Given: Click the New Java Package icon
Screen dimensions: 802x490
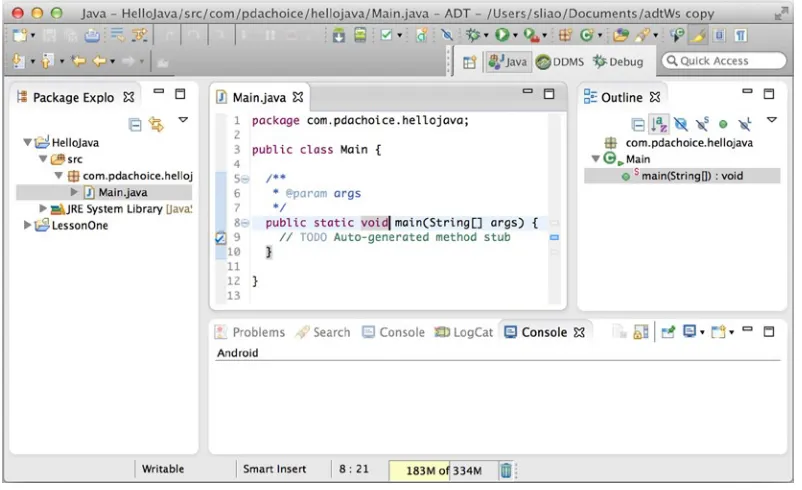Looking at the screenshot, I should (565, 35).
